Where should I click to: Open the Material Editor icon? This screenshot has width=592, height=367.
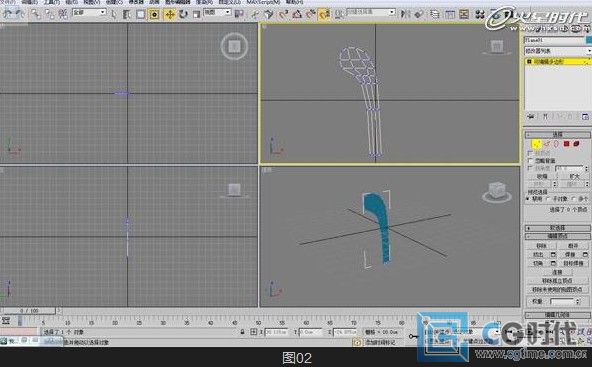pos(480,14)
